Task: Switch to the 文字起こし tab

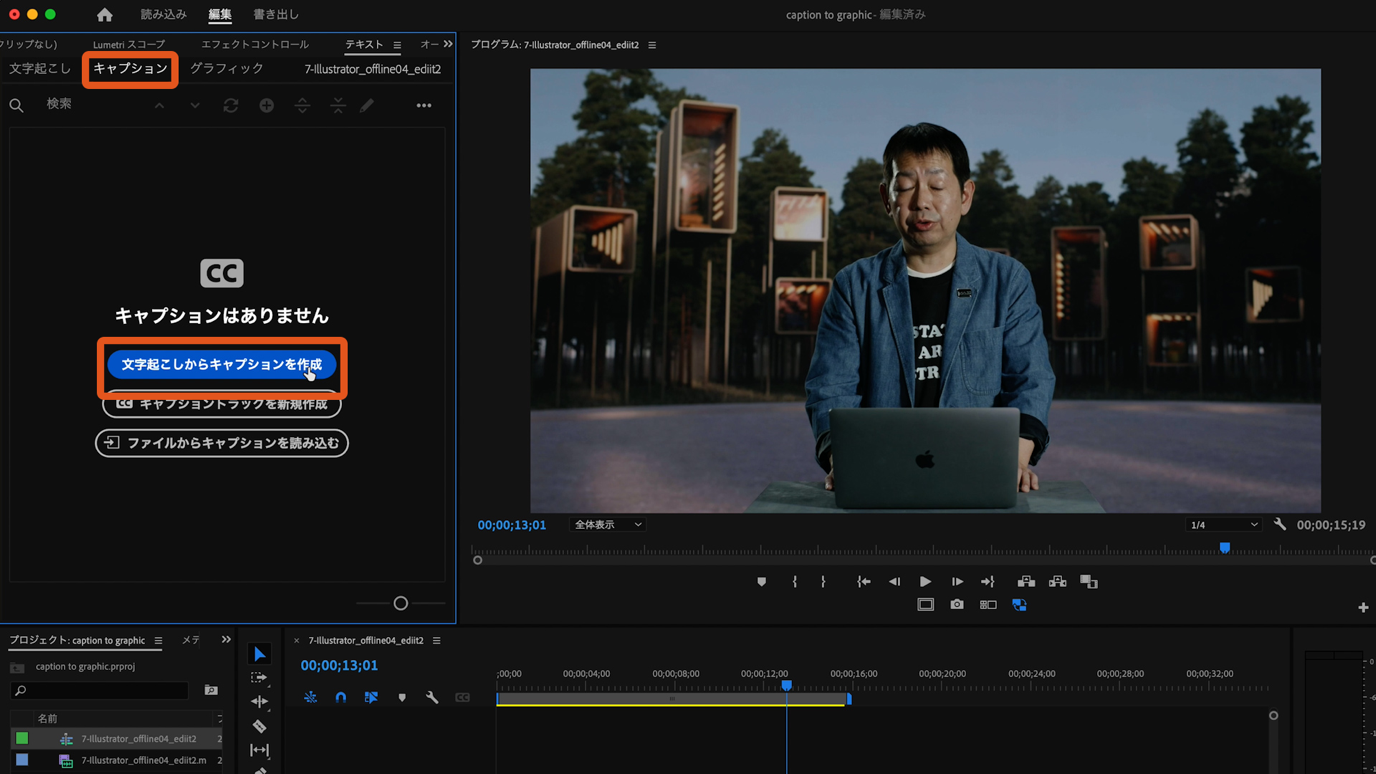Action: 40,69
